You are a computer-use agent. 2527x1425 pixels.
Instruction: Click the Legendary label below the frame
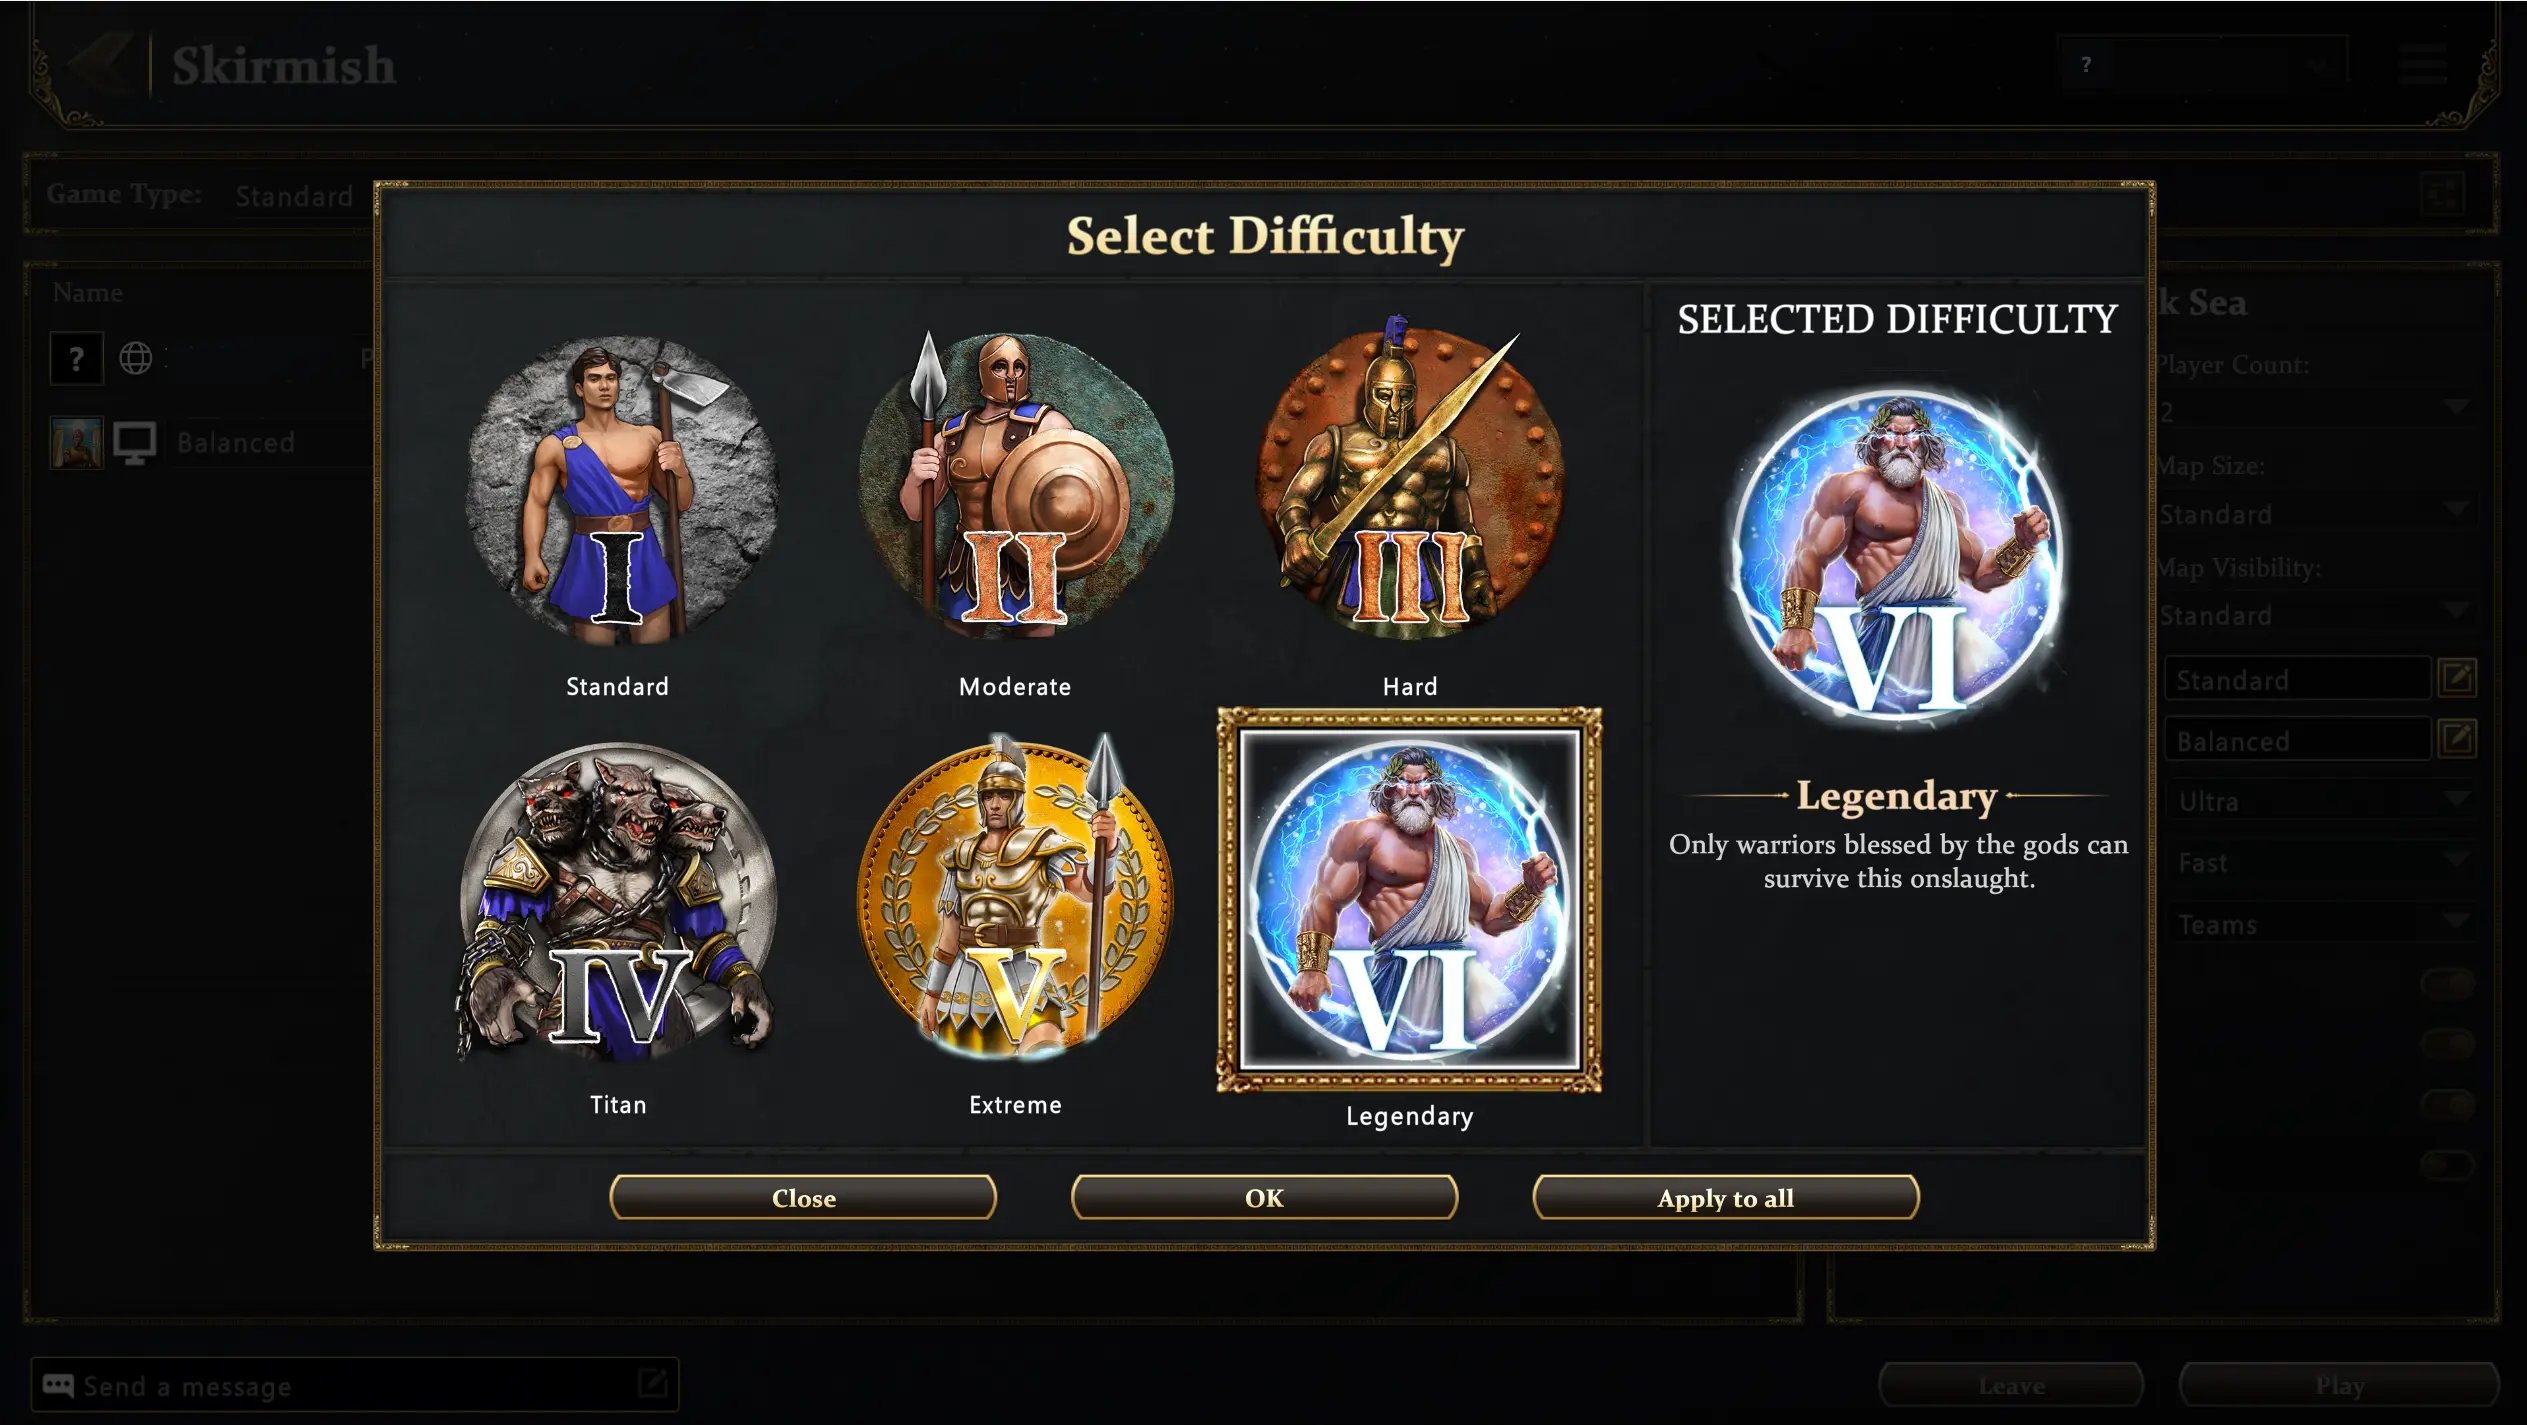[x=1409, y=1116]
